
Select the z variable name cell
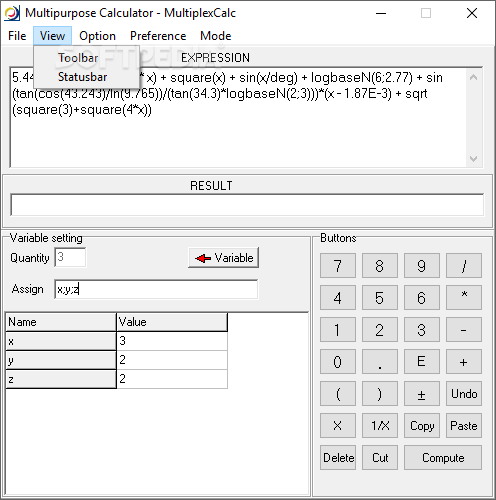[61, 379]
